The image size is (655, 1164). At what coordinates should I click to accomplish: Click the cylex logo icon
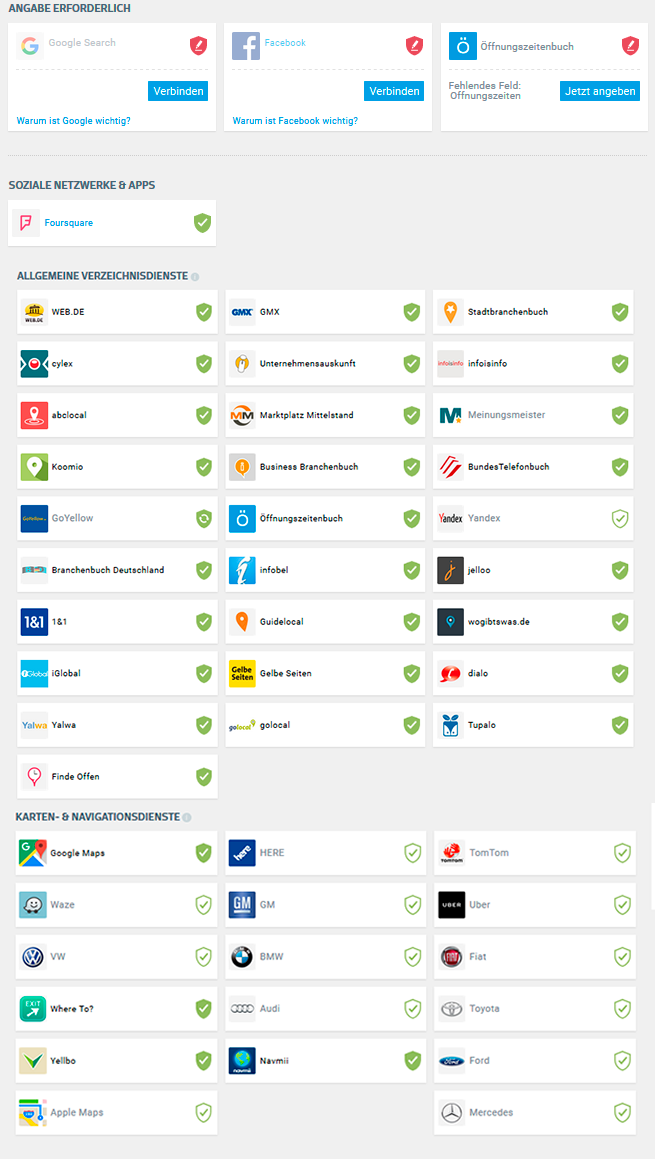[x=34, y=364]
